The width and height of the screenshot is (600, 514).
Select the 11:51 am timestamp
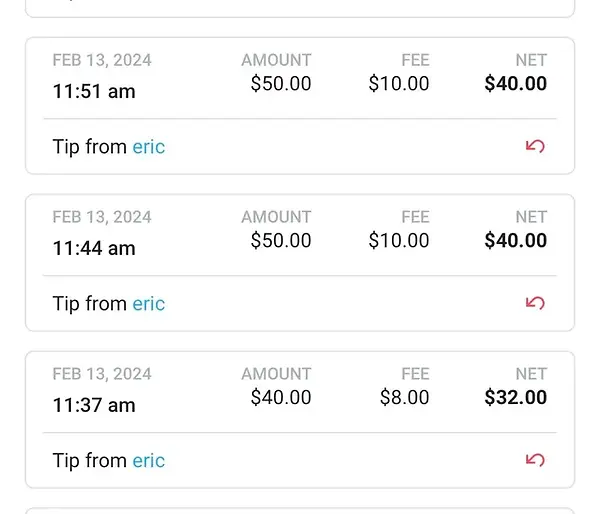[94, 91]
